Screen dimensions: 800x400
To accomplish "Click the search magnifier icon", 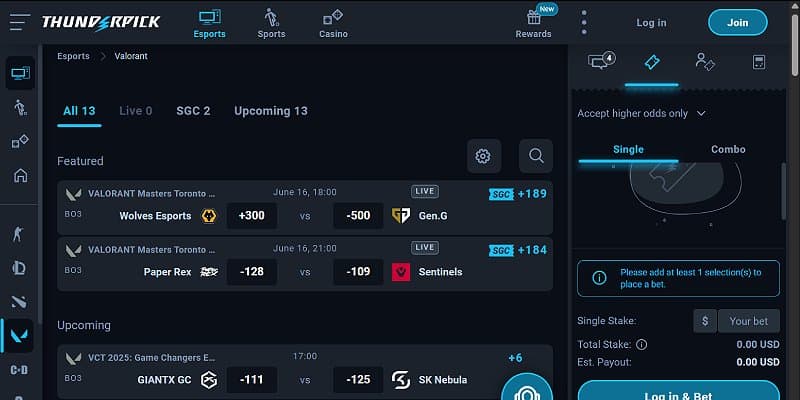I will [x=536, y=155].
